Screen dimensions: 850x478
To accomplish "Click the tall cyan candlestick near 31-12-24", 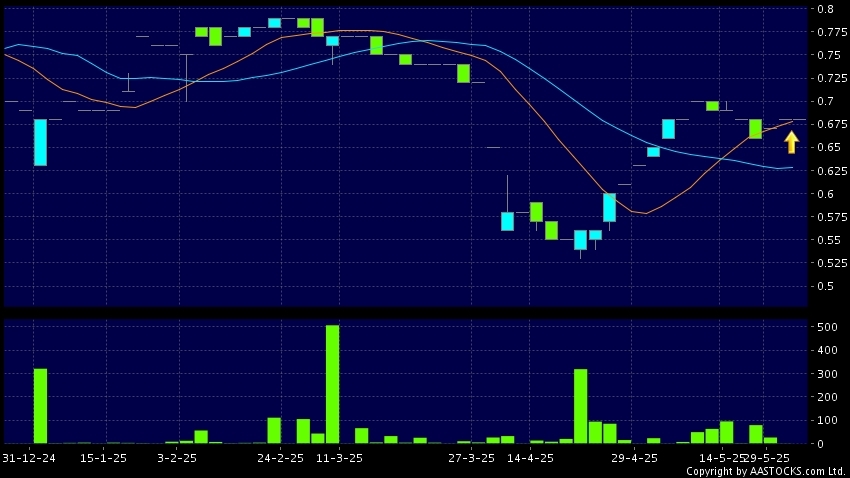I will 40,143.
